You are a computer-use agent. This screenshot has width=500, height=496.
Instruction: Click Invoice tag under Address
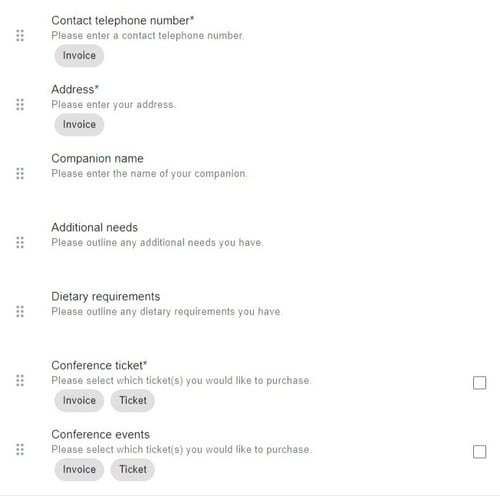79,124
